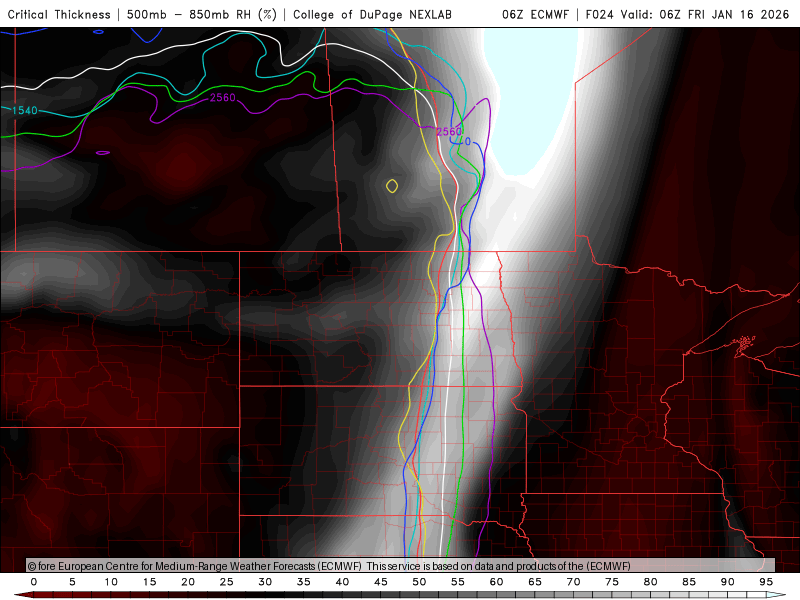
Task: Click the color scale '0' tick label
Action: (x=34, y=582)
